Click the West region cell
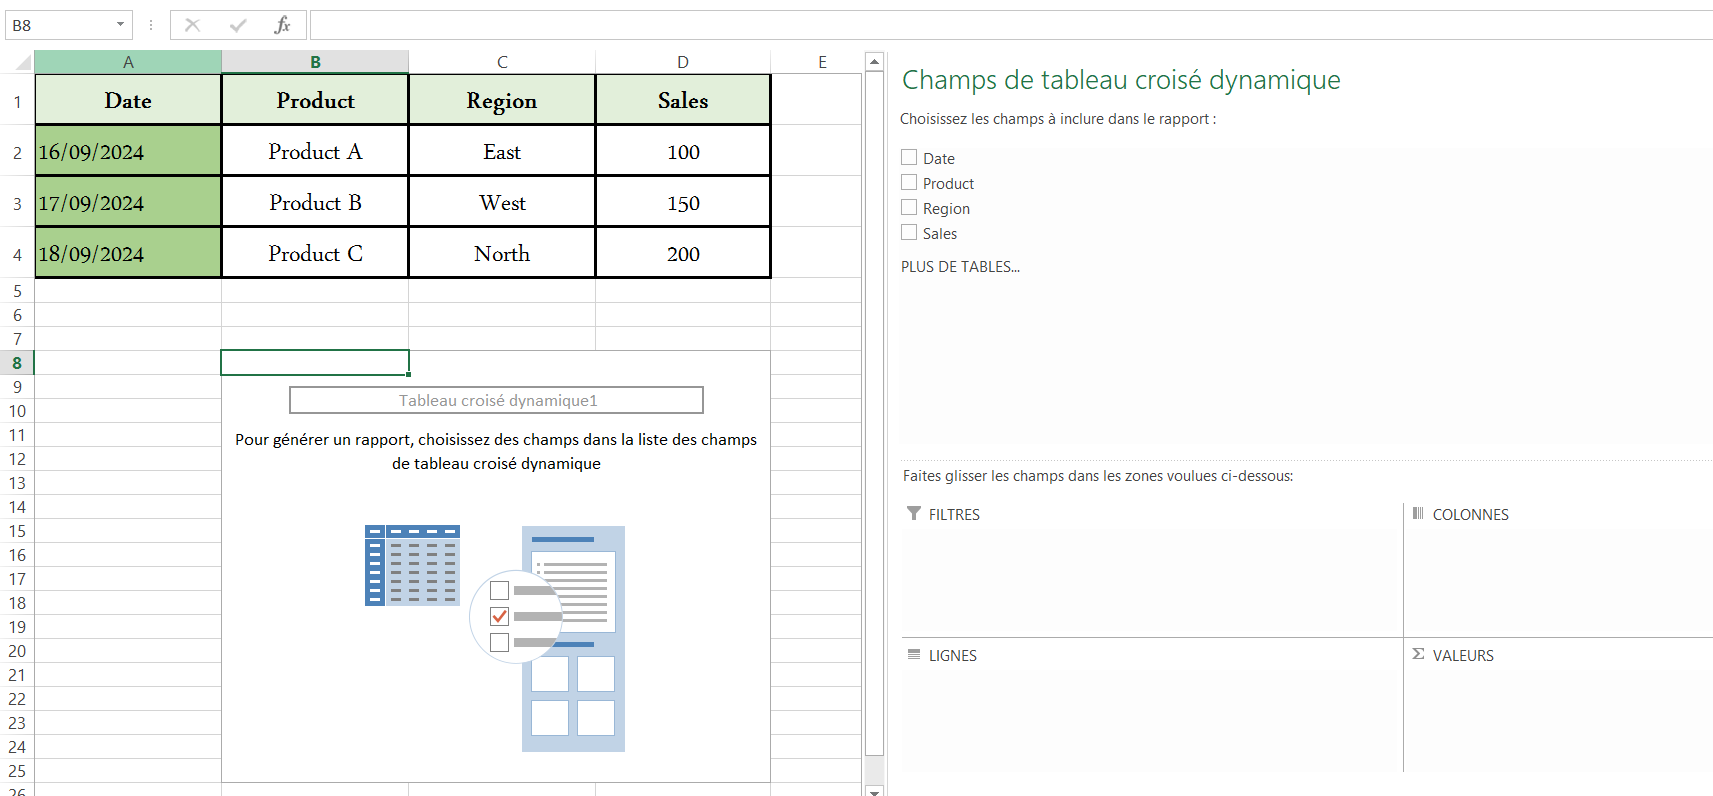Image resolution: width=1713 pixels, height=796 pixels. (502, 202)
